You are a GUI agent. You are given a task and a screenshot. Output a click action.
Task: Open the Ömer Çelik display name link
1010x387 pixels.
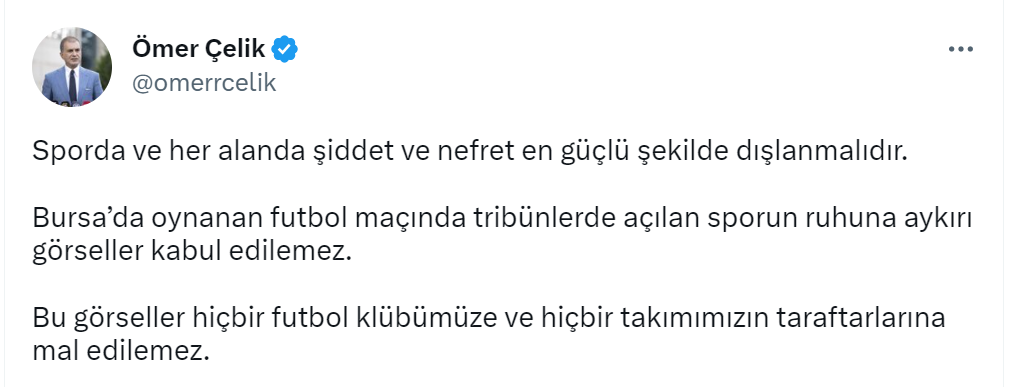[x=198, y=48]
